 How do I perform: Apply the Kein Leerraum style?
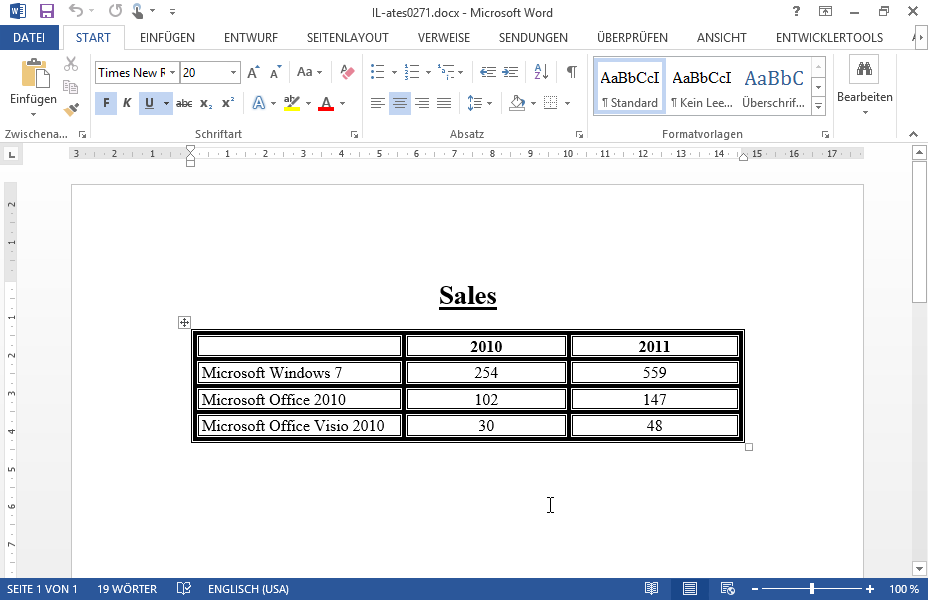[702, 86]
